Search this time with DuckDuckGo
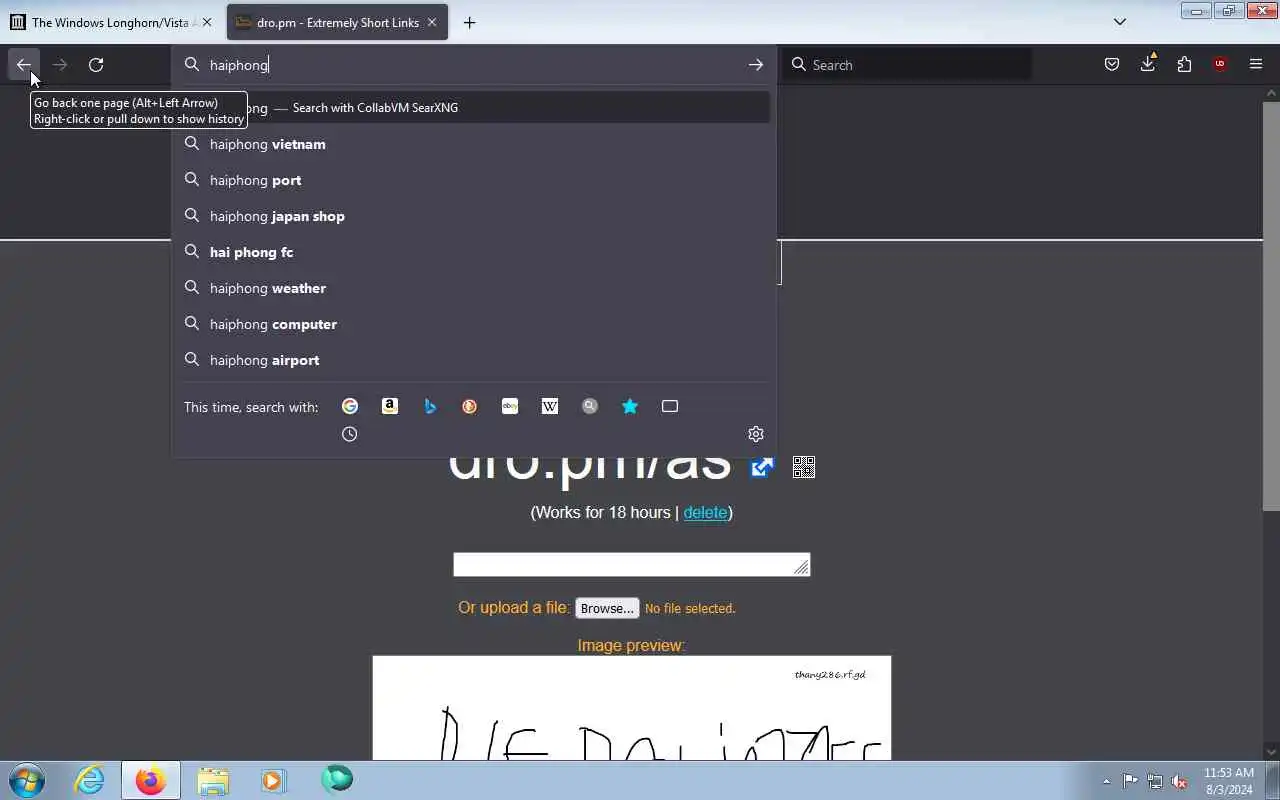This screenshot has height=800, width=1280. [x=470, y=406]
